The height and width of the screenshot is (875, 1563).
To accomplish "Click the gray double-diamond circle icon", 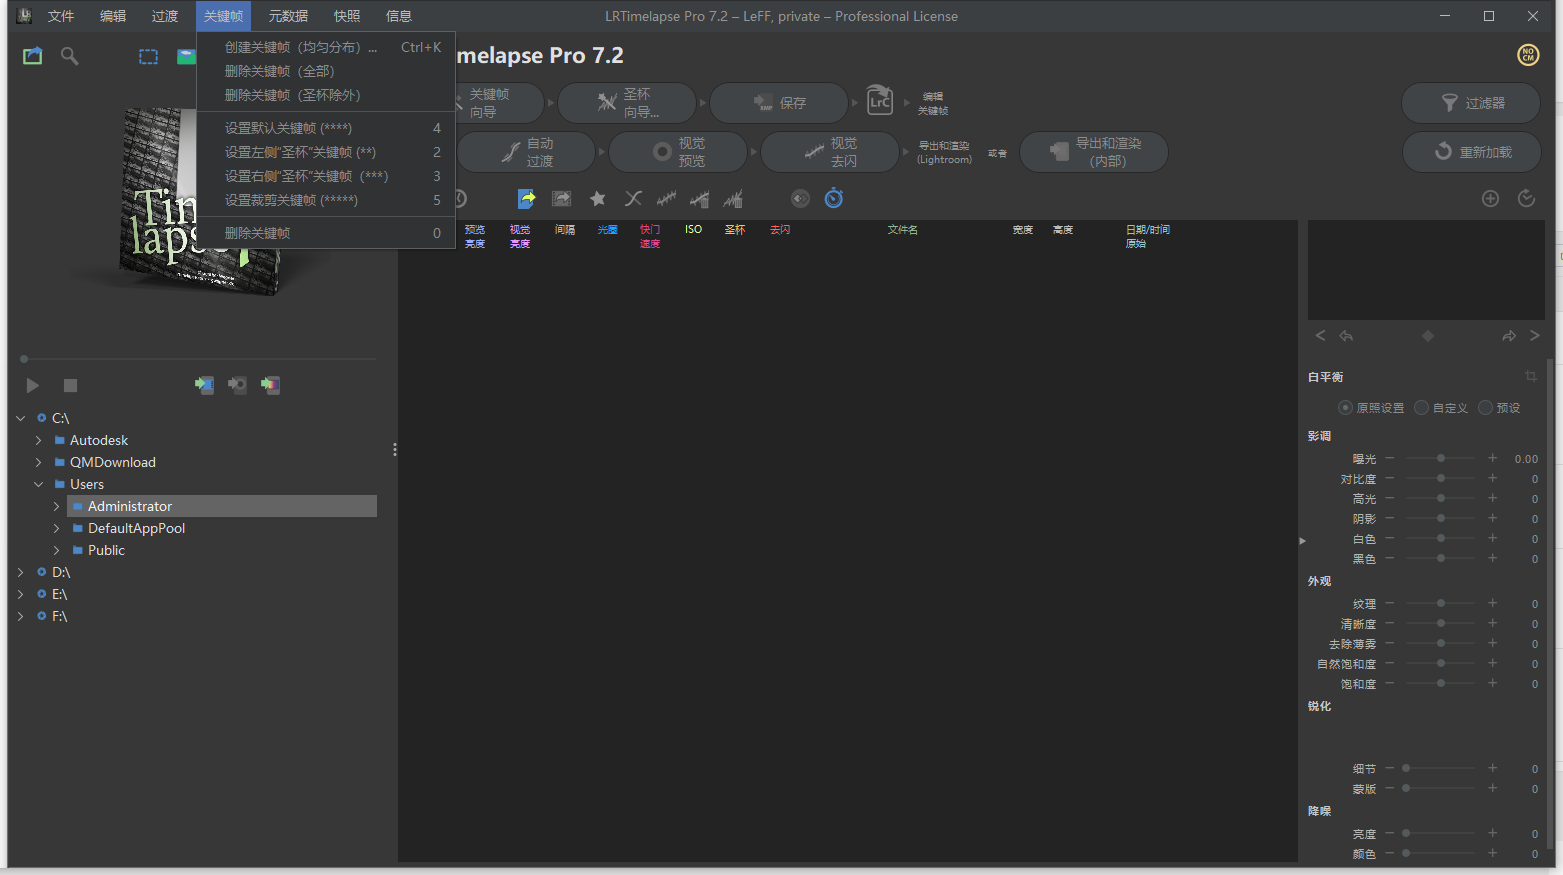I will (800, 198).
